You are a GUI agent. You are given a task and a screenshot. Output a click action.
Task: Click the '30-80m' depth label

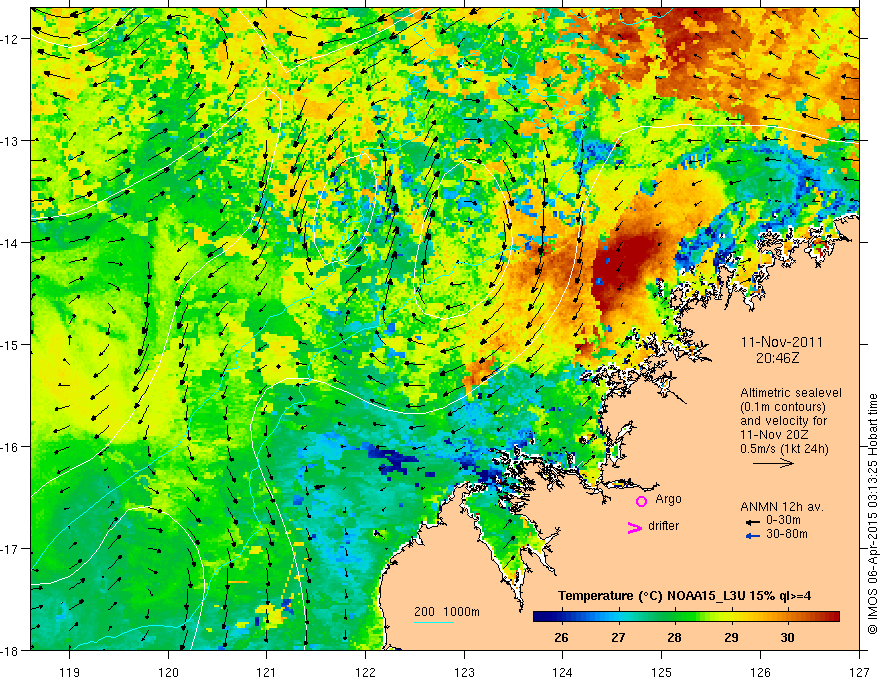[787, 534]
